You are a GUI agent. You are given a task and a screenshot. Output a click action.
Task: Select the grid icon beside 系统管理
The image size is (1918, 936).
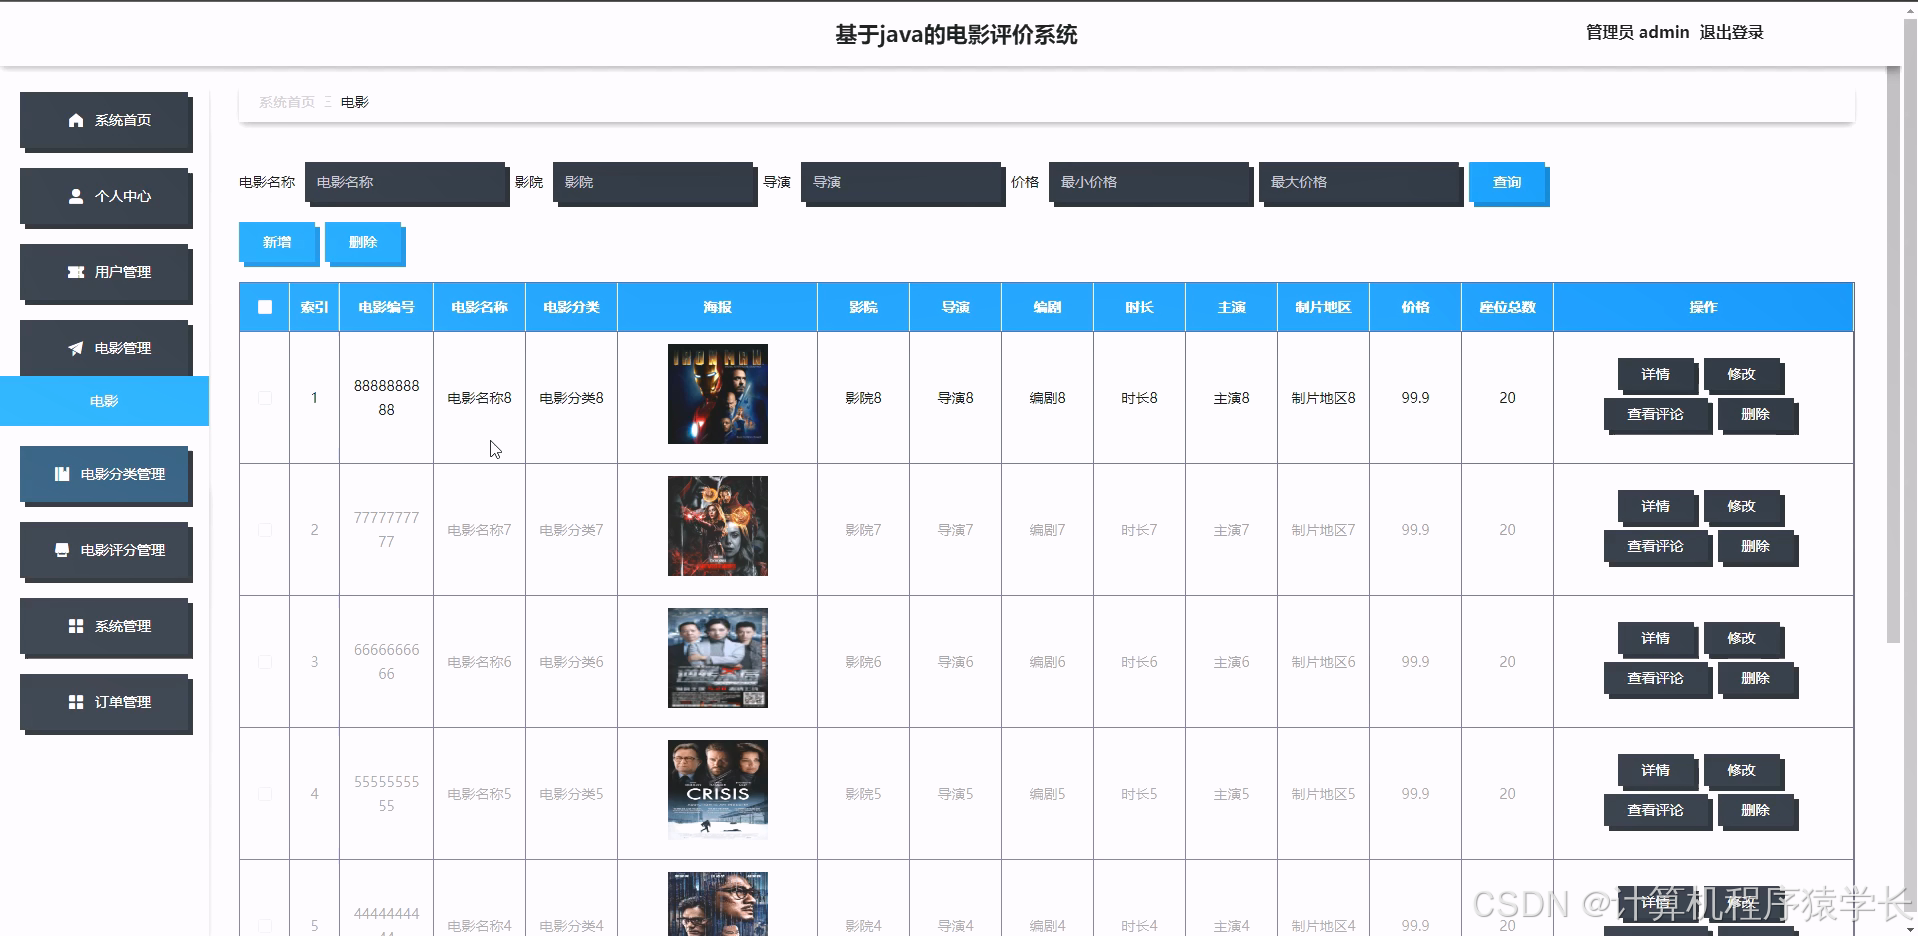pos(75,627)
